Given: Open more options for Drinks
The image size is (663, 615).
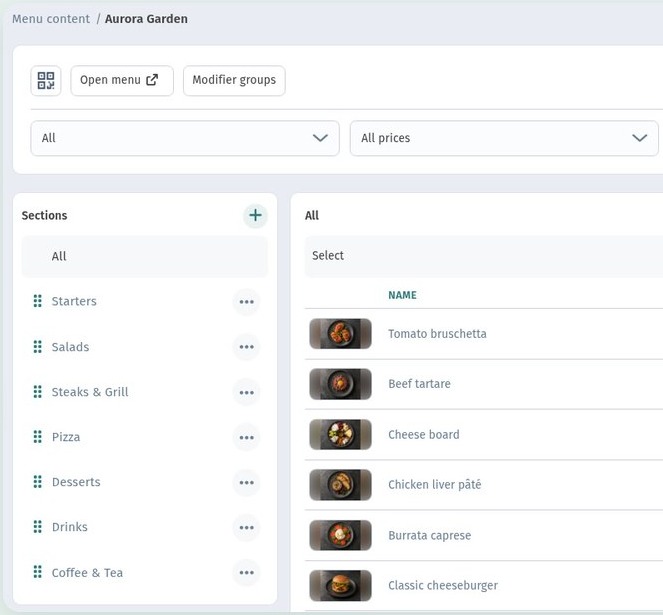Looking at the screenshot, I should (x=246, y=527).
